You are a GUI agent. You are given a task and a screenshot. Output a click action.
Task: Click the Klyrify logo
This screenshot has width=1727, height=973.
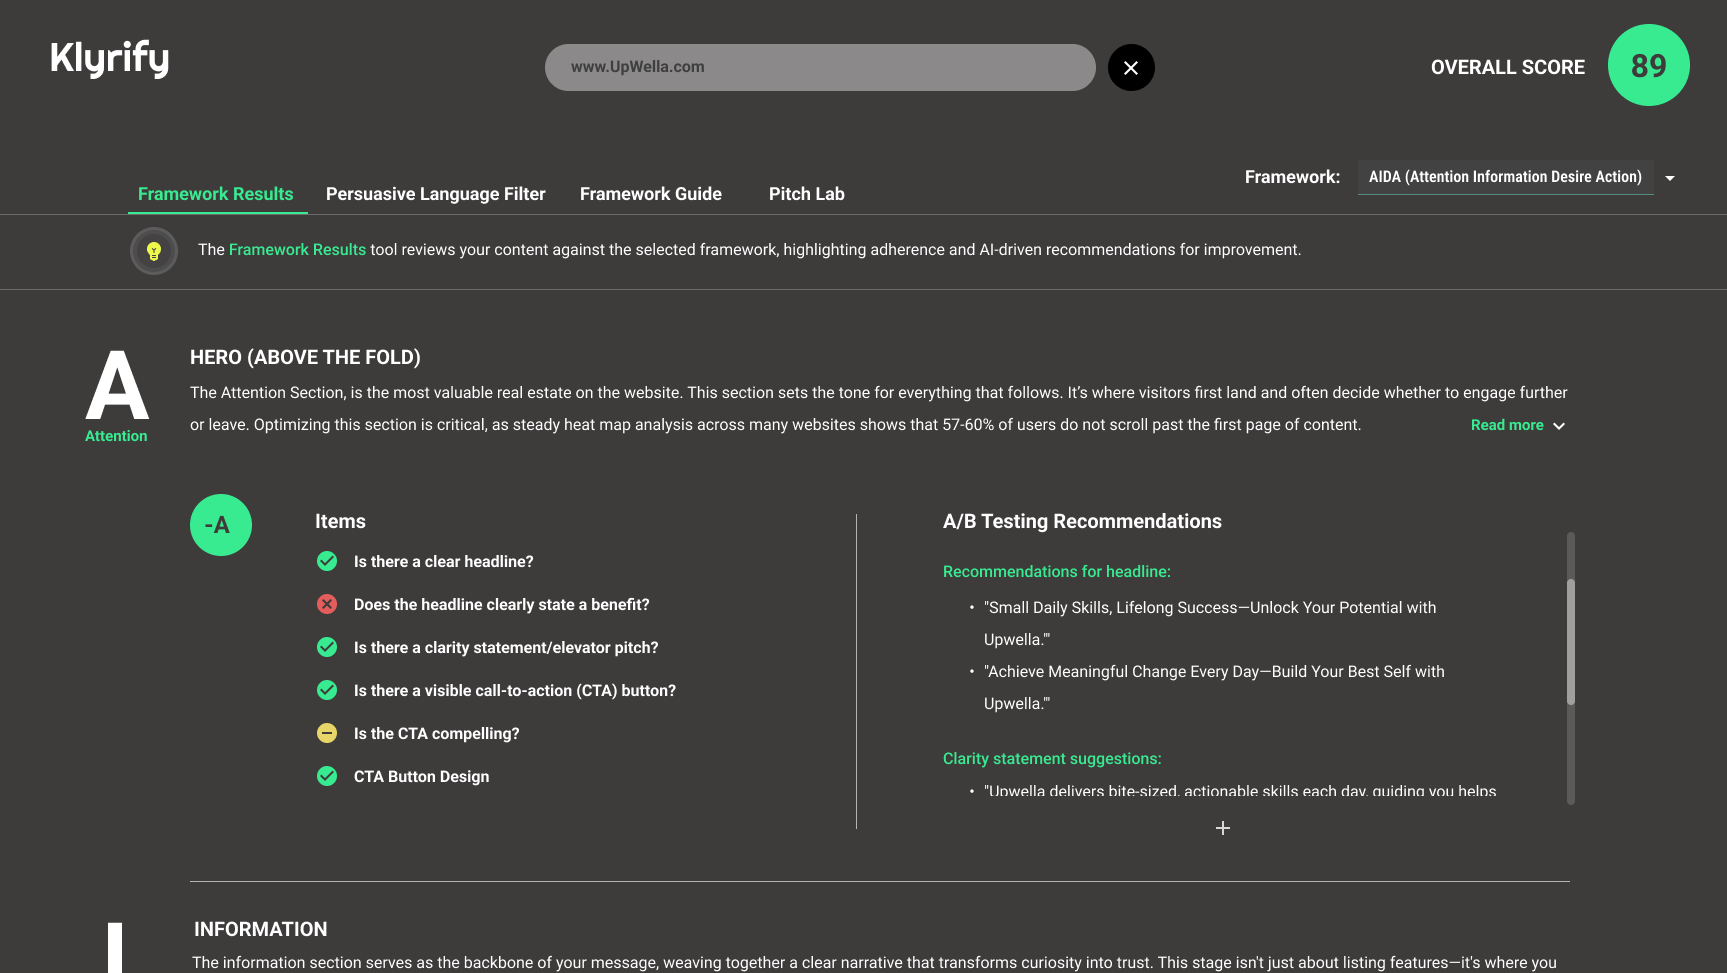(110, 59)
